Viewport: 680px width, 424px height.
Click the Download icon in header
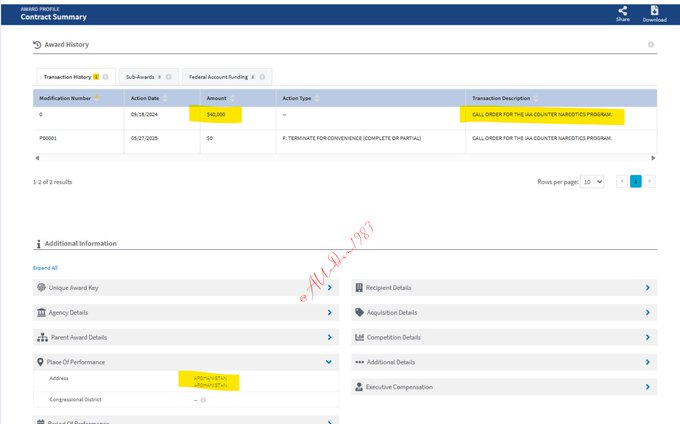(654, 11)
